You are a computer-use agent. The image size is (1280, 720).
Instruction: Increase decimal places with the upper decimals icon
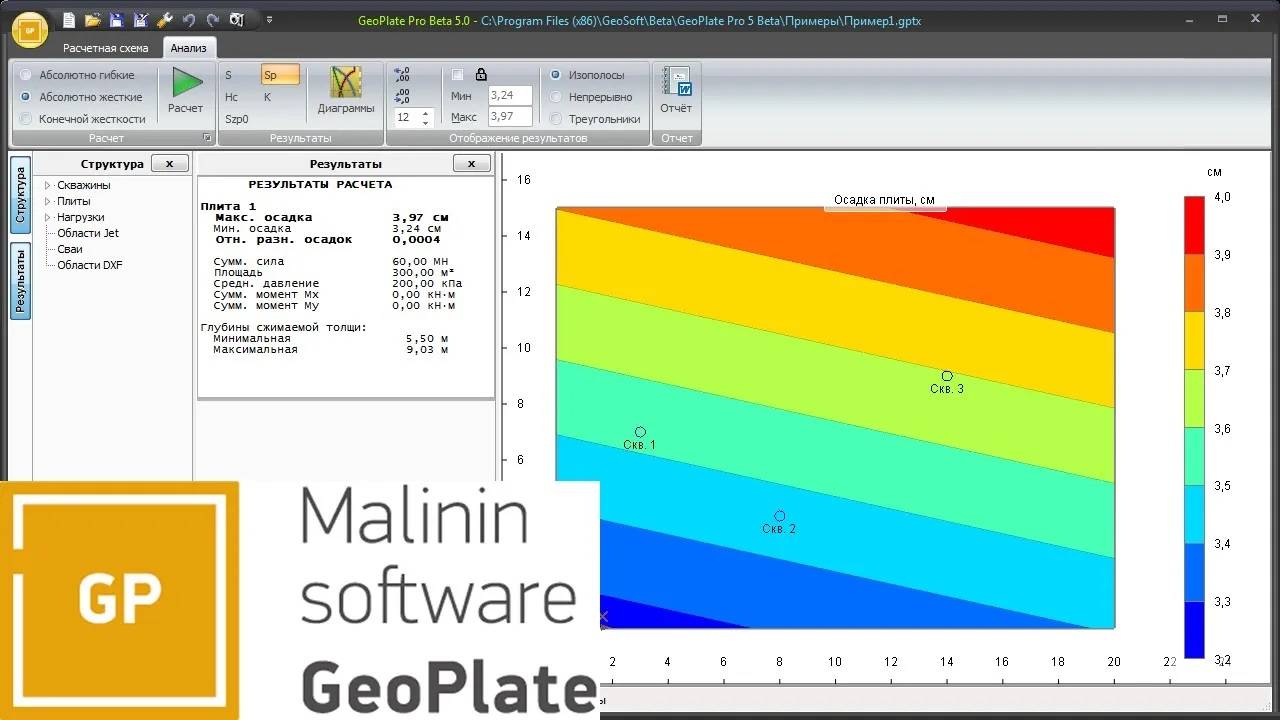pyautogui.click(x=402, y=75)
